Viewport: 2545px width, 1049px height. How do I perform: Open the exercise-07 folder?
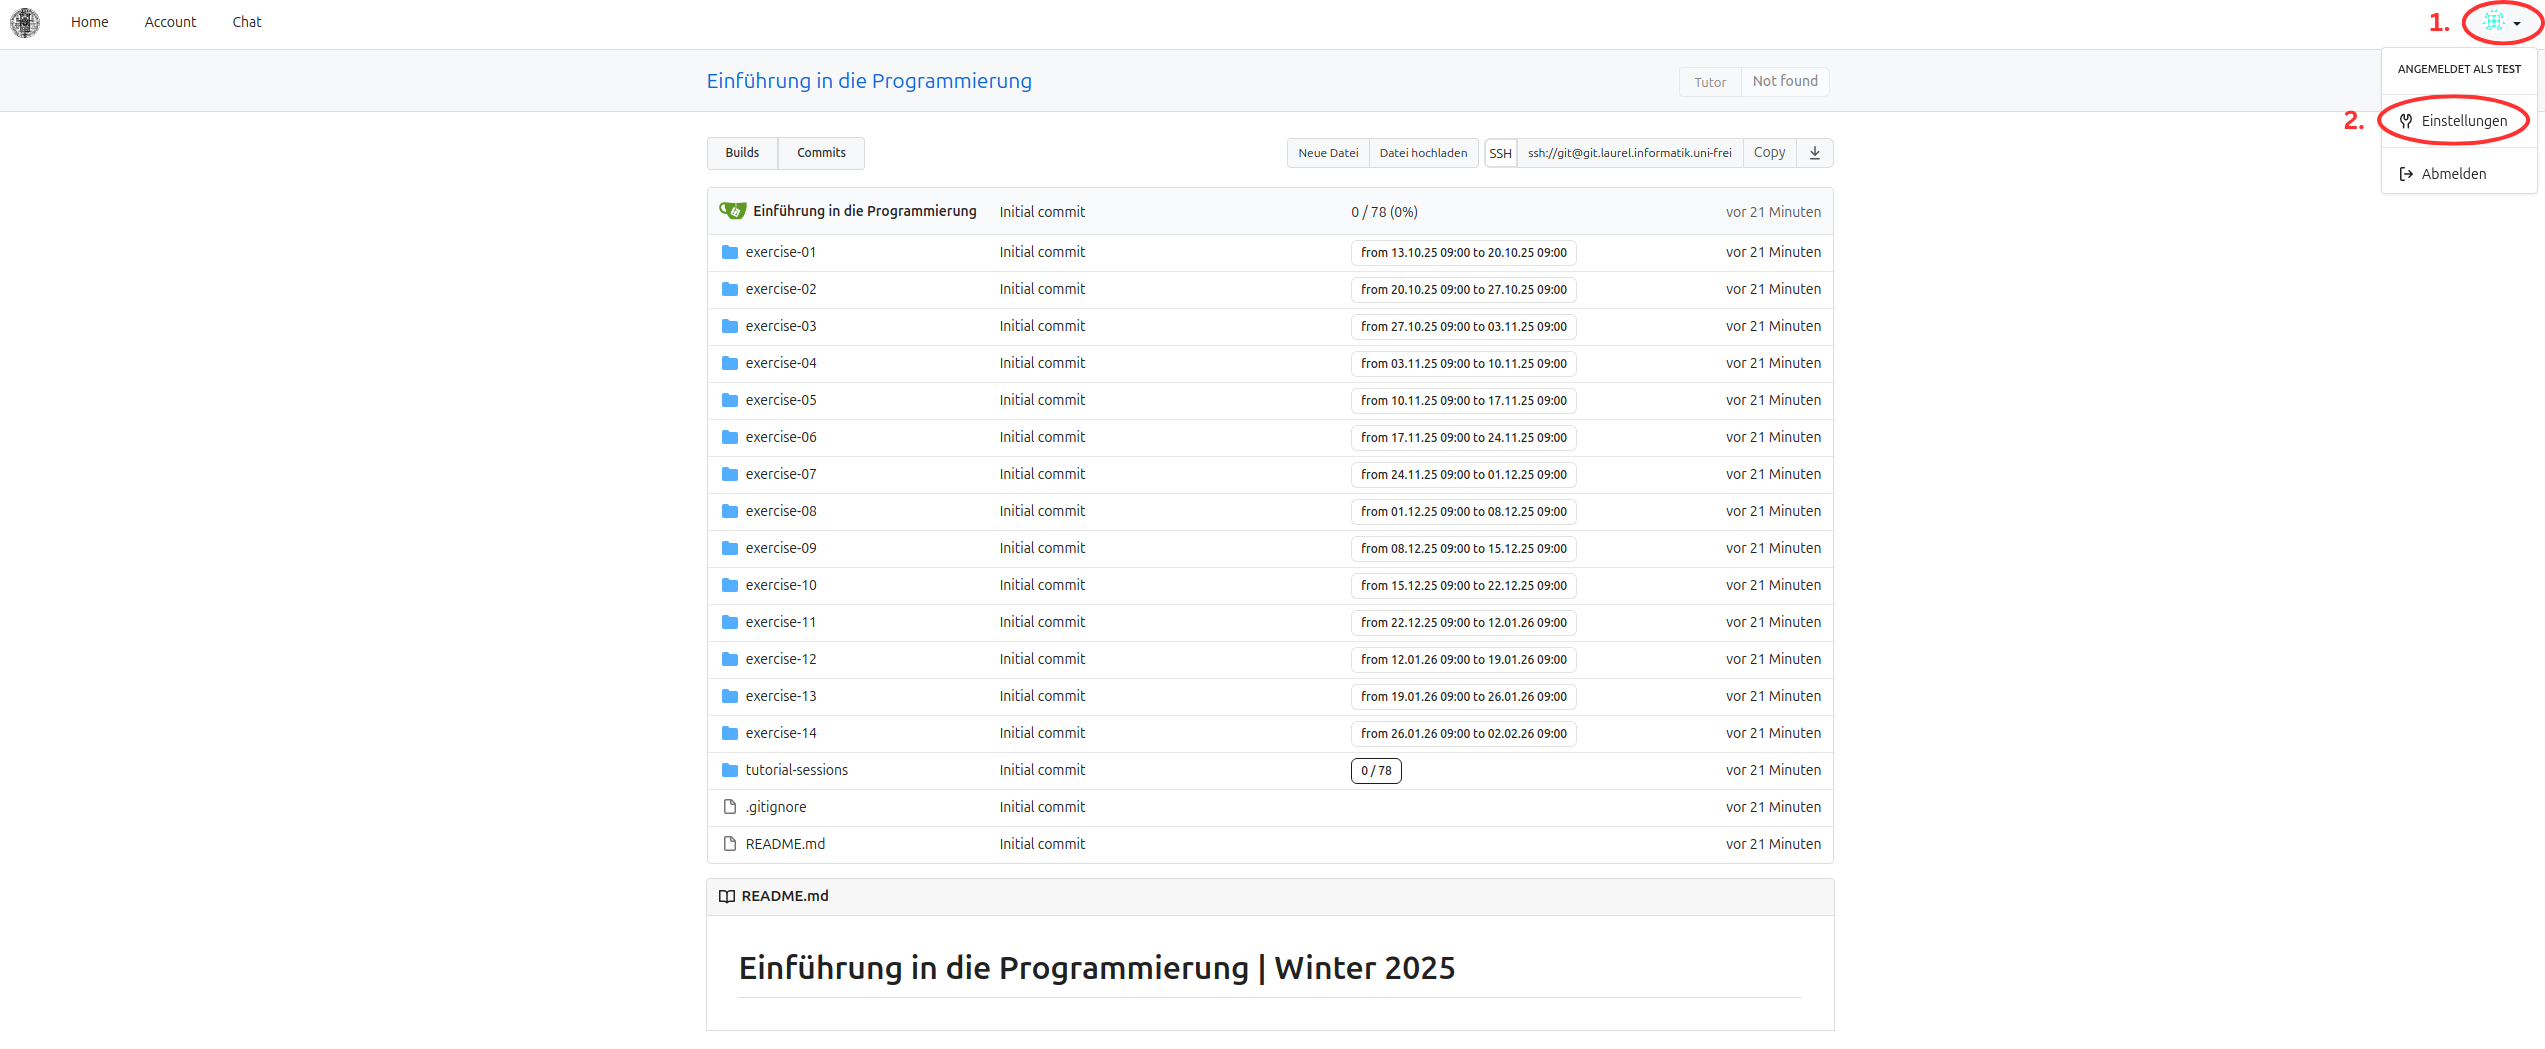[x=780, y=474]
